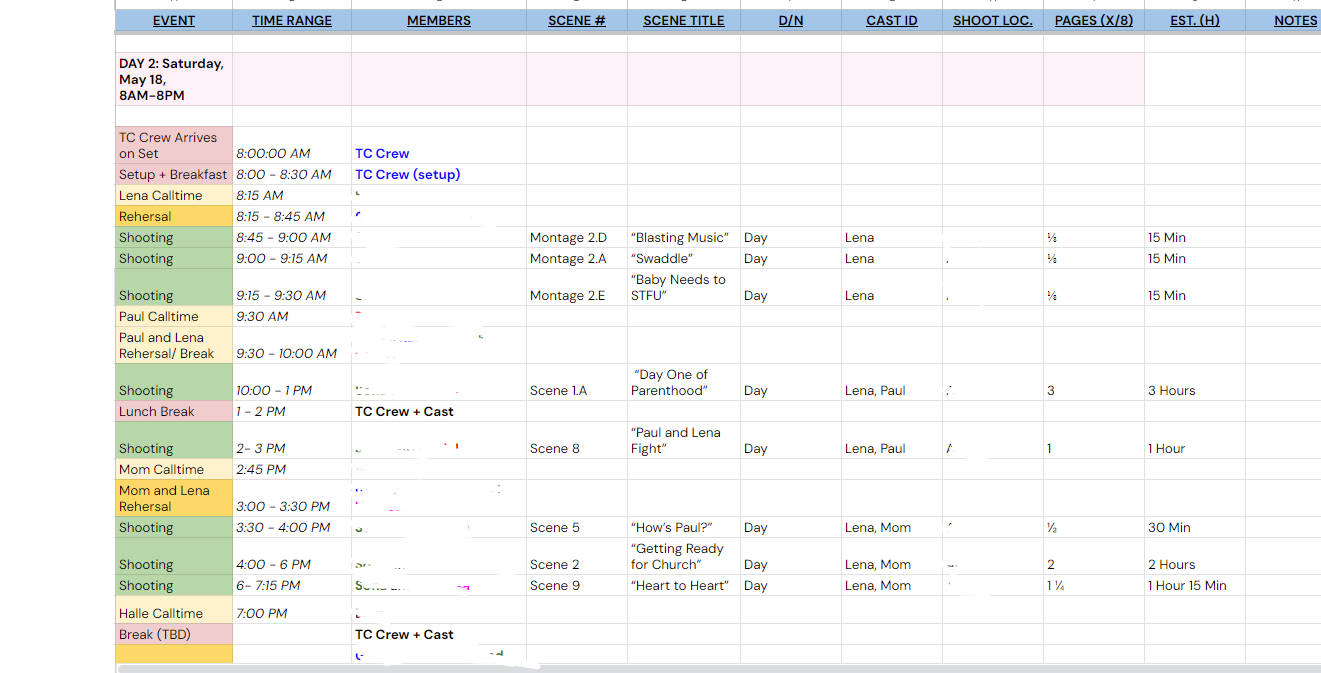This screenshot has height=673, width=1321.
Task: Click the 'Break (TBD)' event cell
Action: (x=174, y=634)
